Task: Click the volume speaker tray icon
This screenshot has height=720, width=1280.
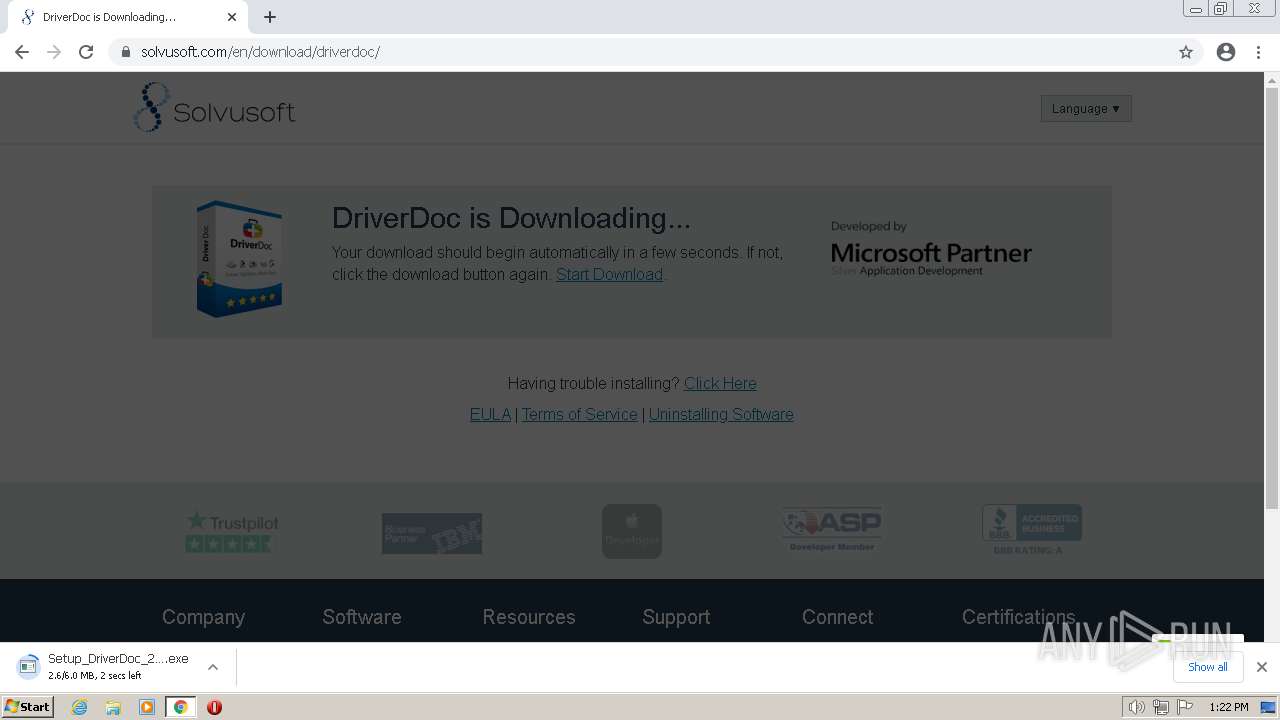Action: point(1136,707)
